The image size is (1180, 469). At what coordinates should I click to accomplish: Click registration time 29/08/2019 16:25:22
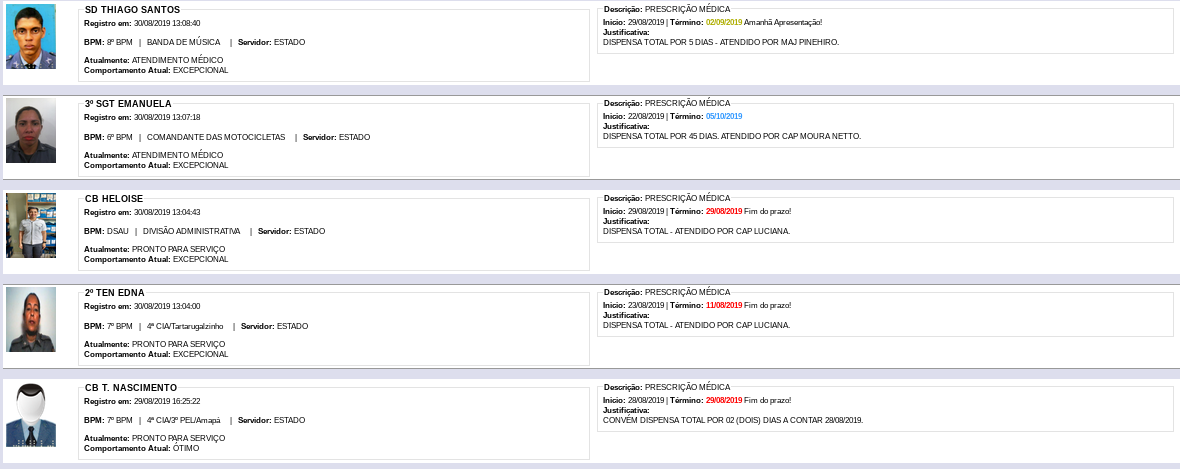[x=167, y=401]
